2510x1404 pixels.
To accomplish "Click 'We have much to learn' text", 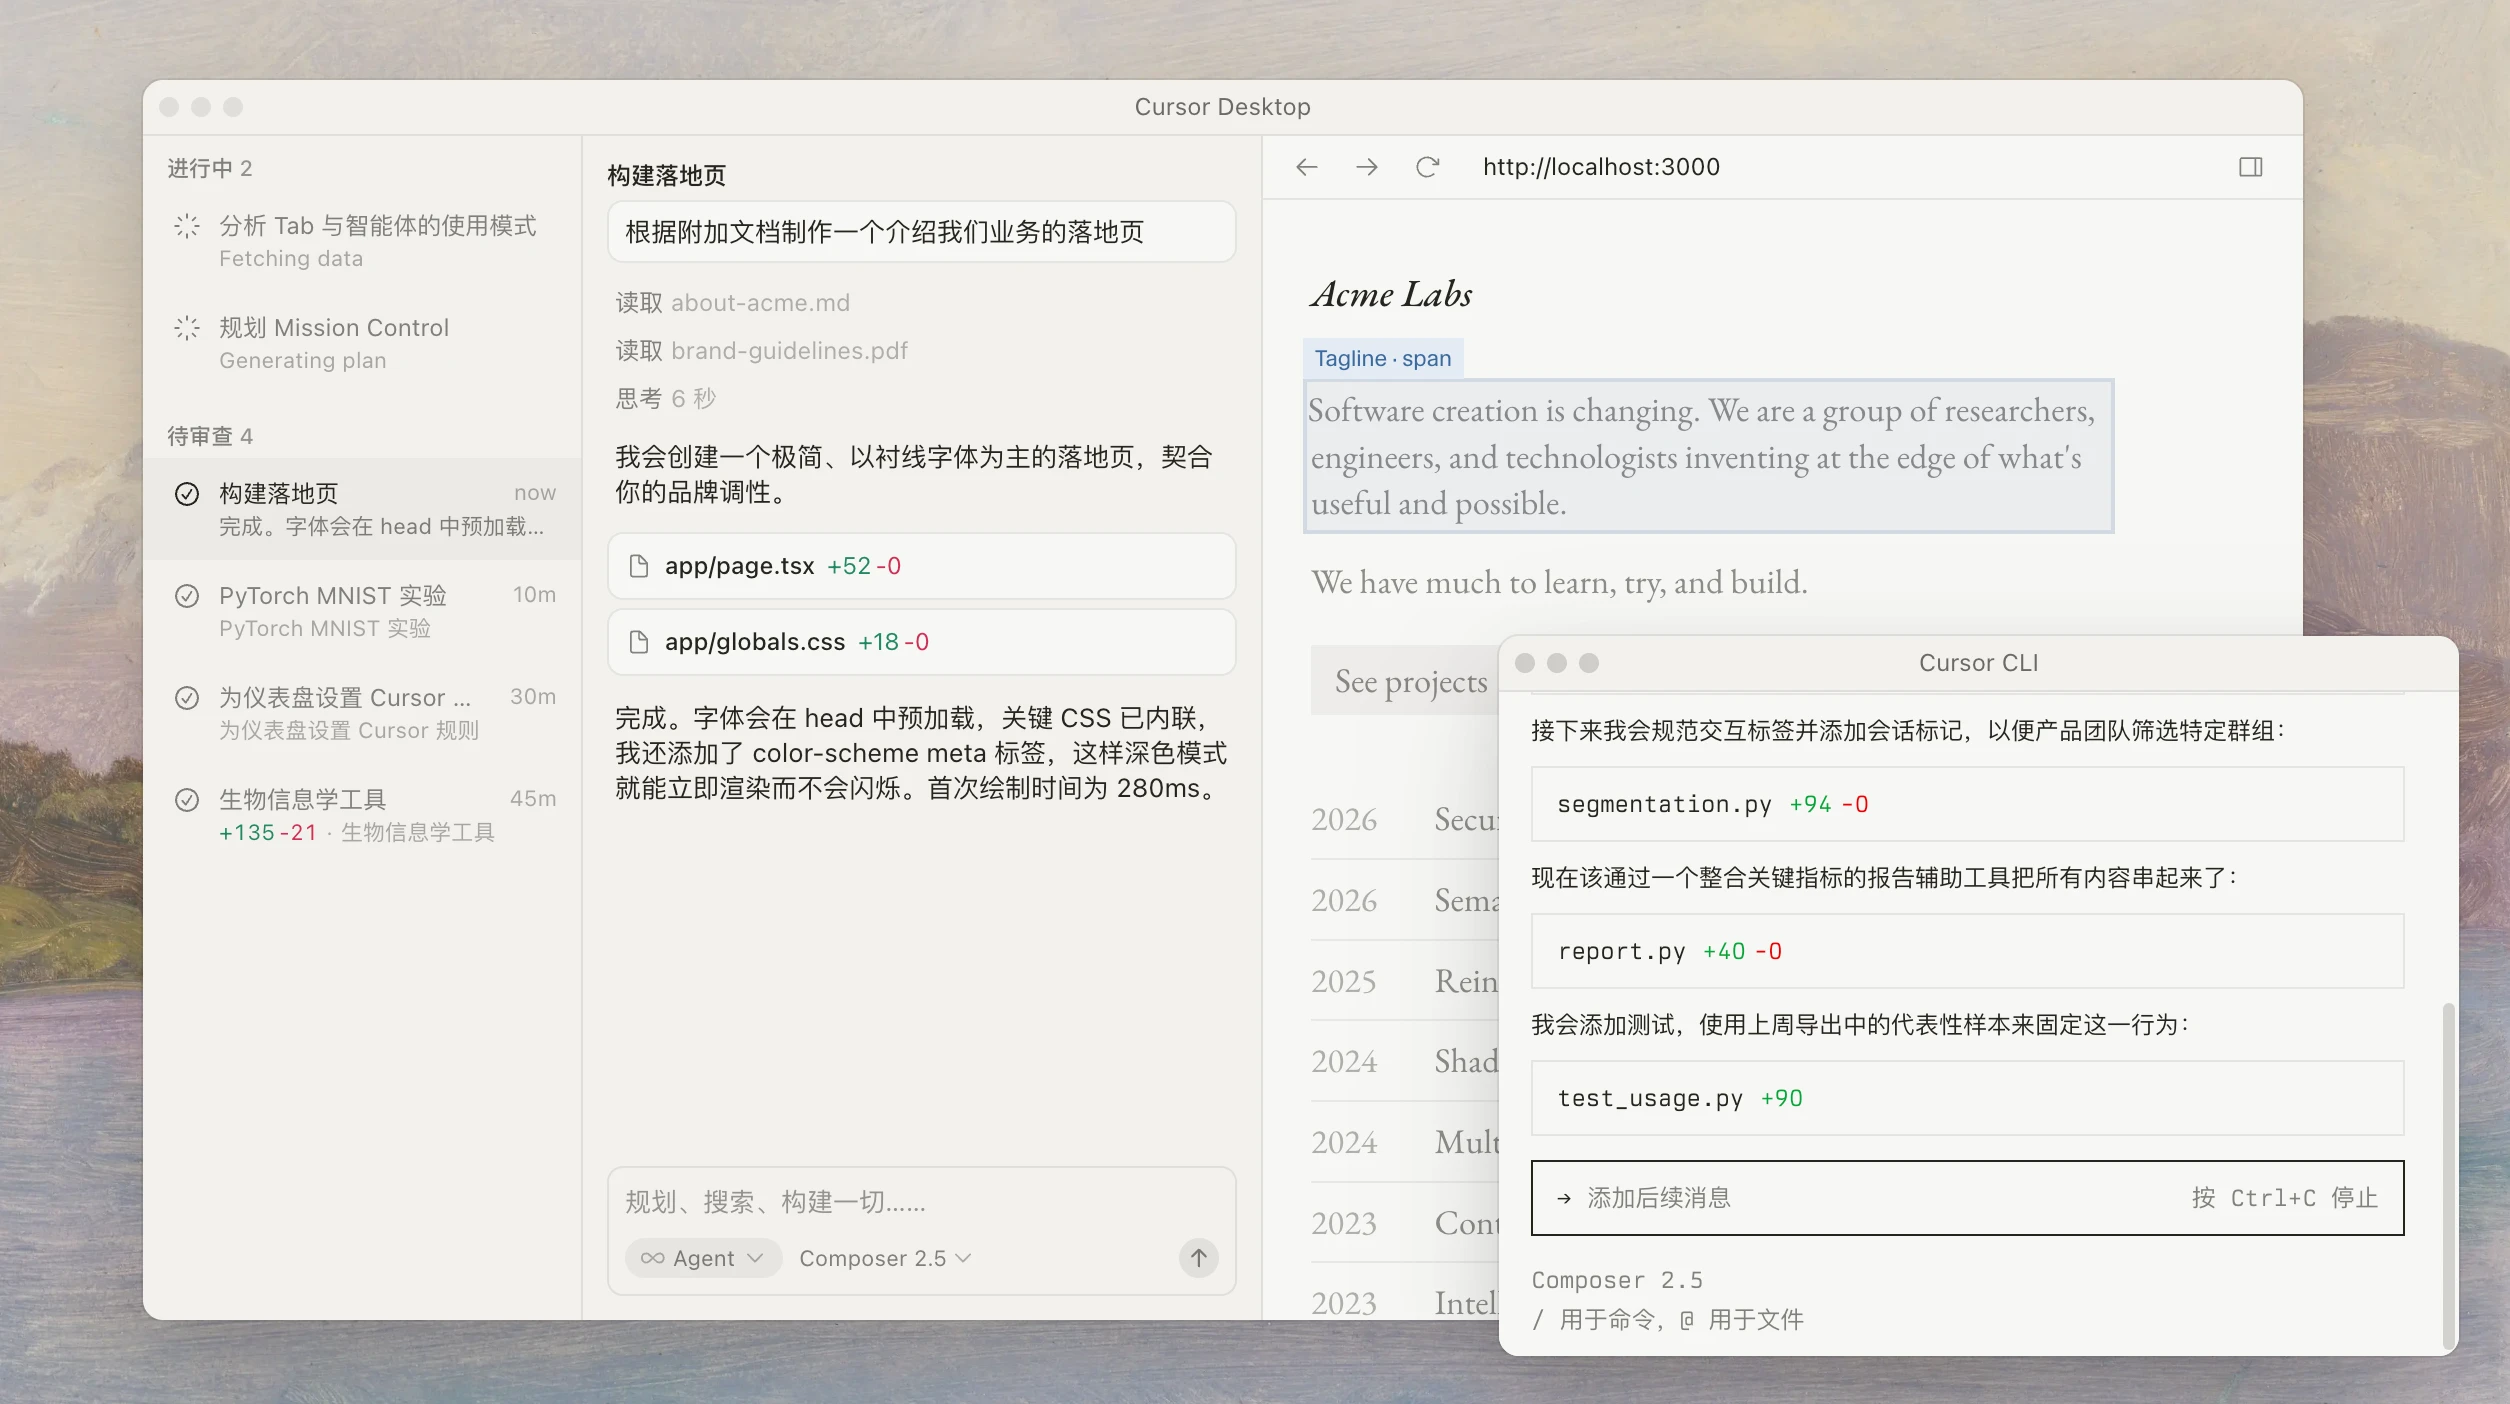I will 1558,582.
